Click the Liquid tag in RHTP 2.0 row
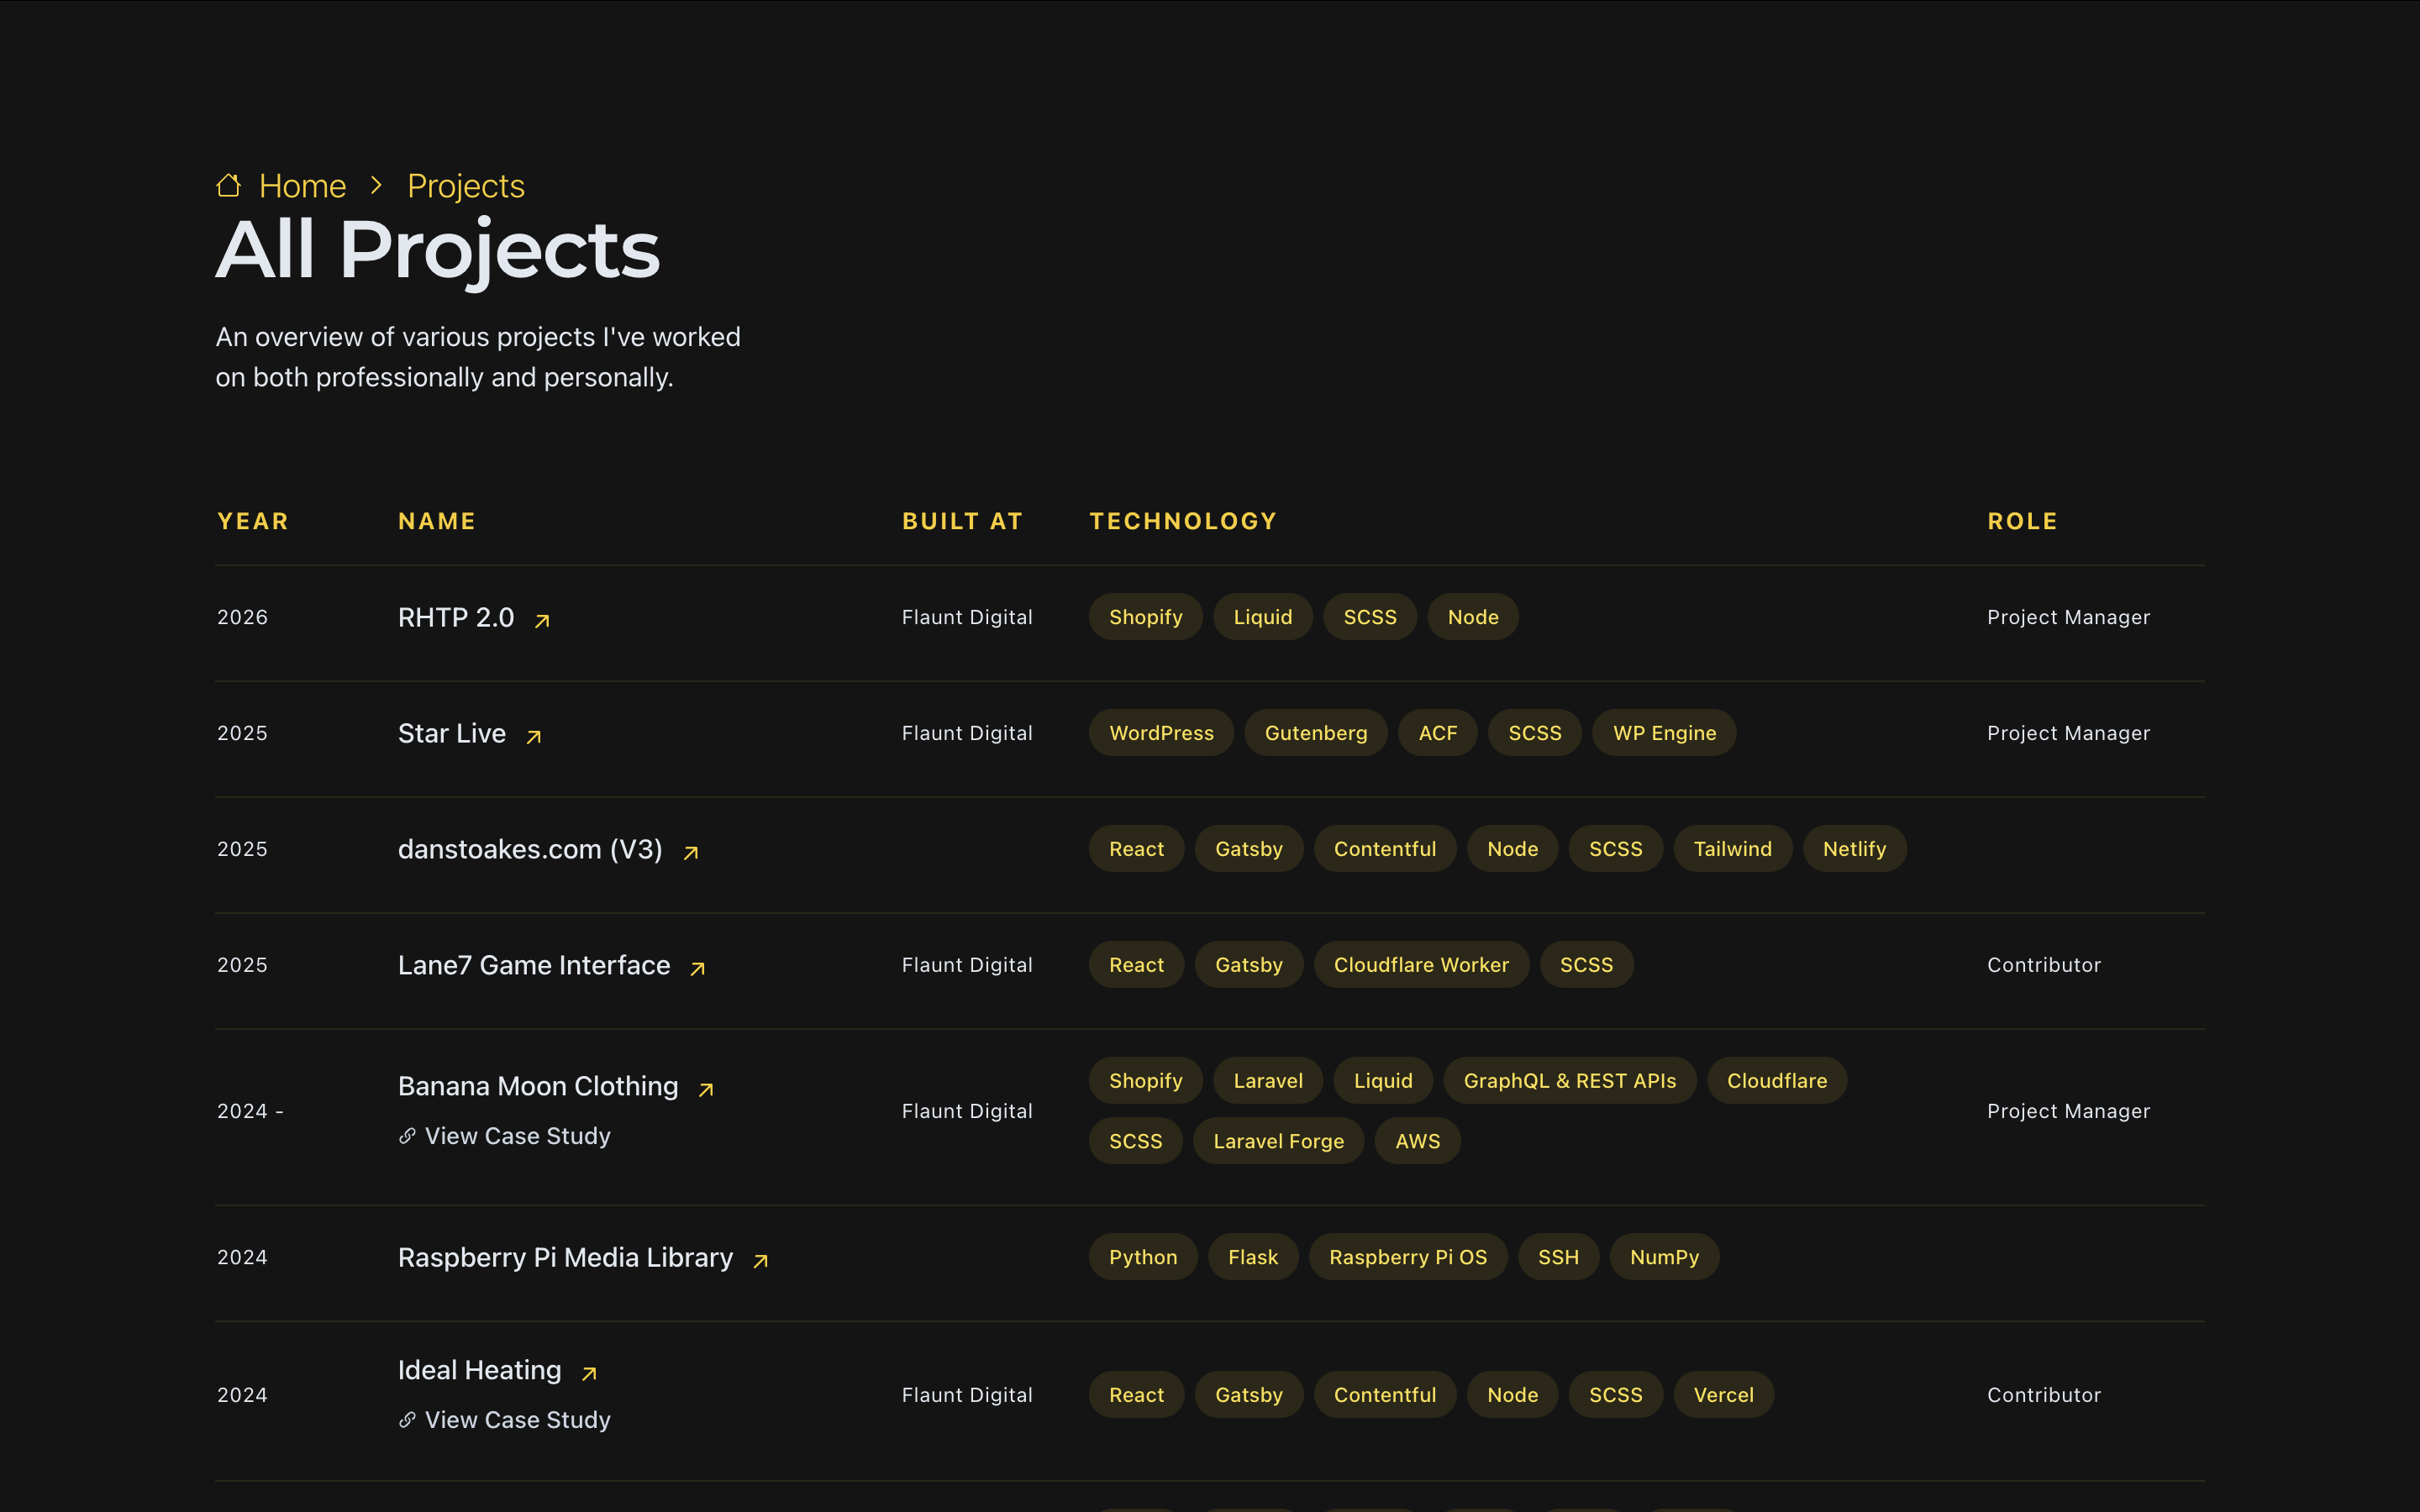 pyautogui.click(x=1263, y=617)
